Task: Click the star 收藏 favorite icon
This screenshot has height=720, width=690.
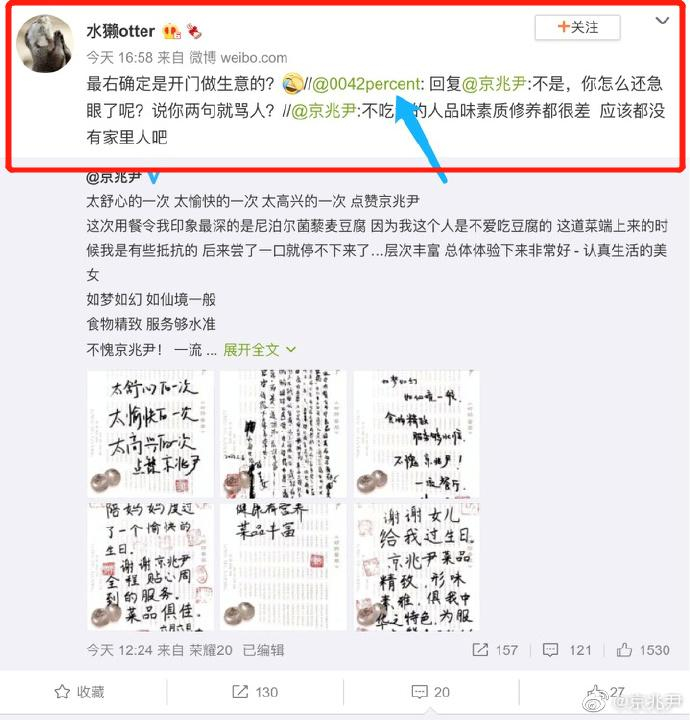Action: [x=62, y=692]
